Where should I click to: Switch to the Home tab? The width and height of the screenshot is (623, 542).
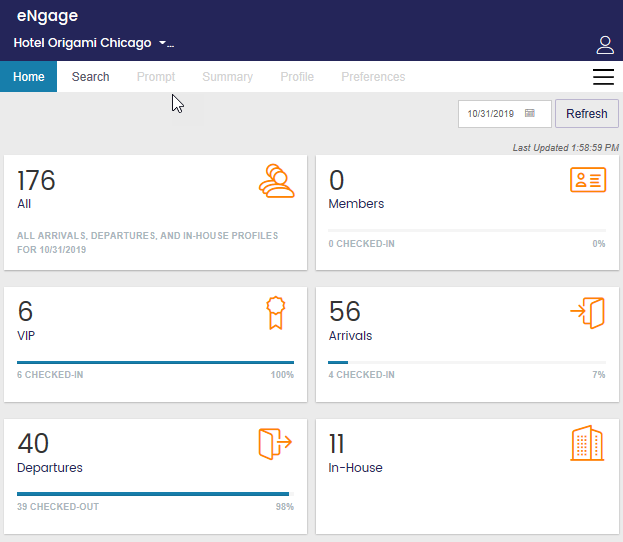[x=29, y=76]
